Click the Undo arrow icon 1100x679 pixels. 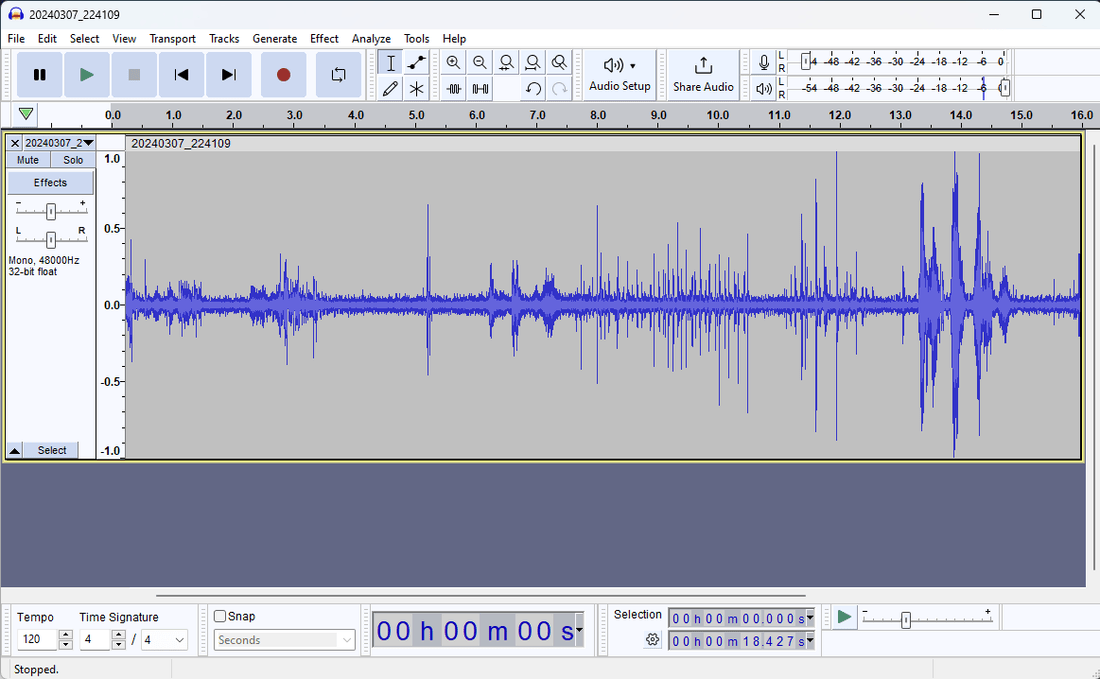coord(533,89)
